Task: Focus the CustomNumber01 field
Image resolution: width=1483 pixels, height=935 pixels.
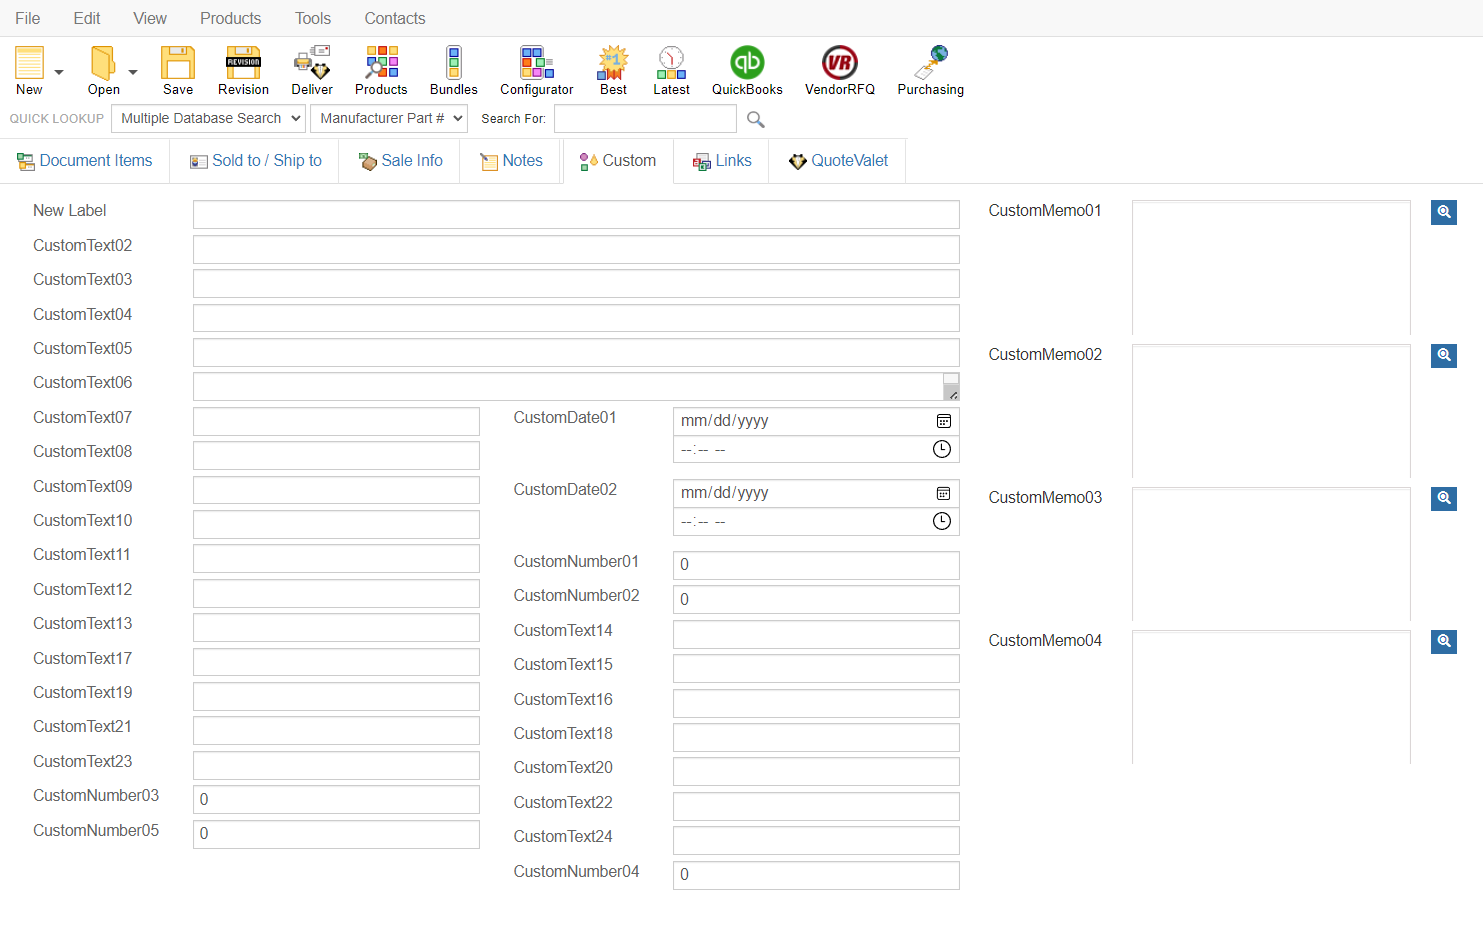Action: click(x=815, y=565)
